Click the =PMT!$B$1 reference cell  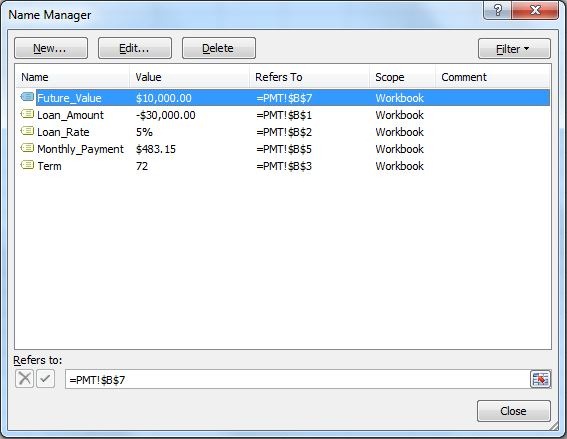(x=284, y=115)
